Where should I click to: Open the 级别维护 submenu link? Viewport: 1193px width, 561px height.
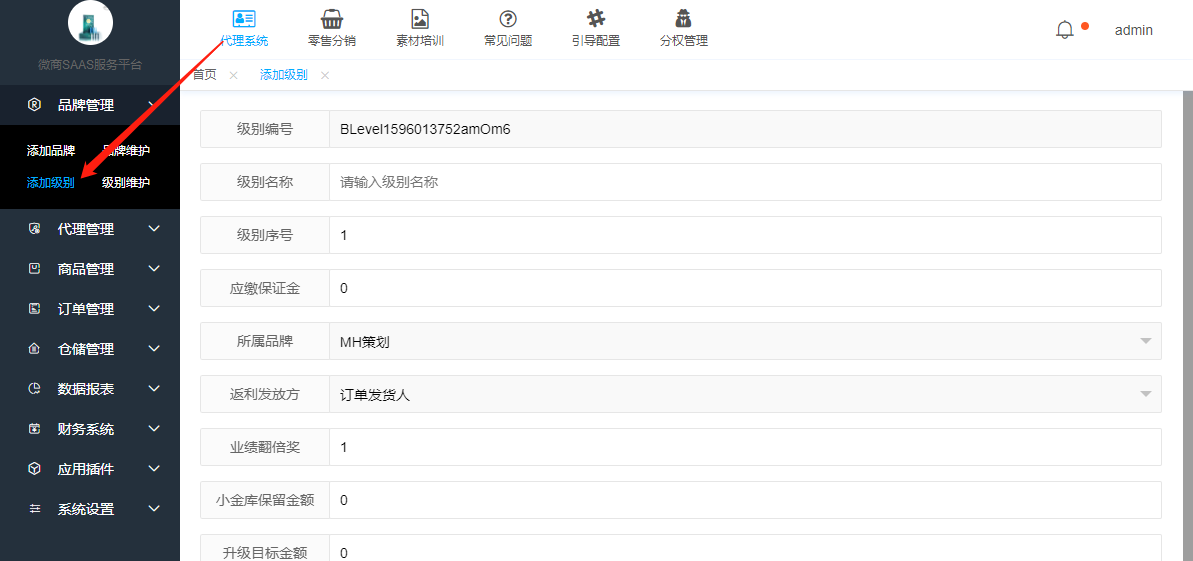click(126, 183)
